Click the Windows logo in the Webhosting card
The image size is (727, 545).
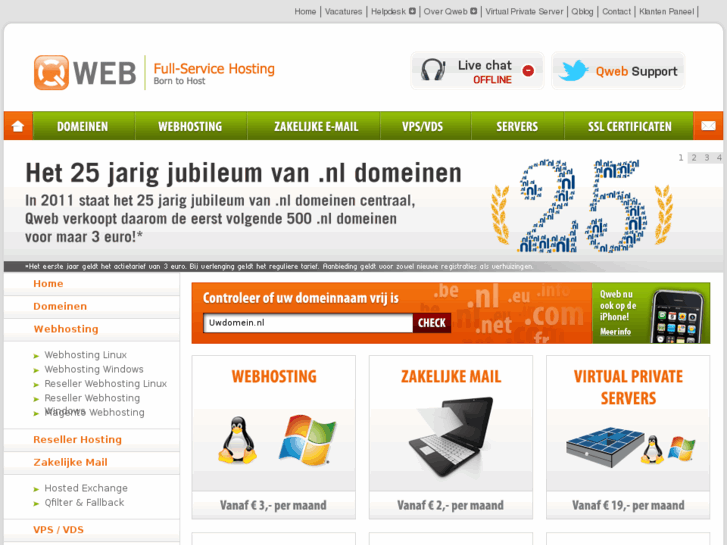point(307,439)
